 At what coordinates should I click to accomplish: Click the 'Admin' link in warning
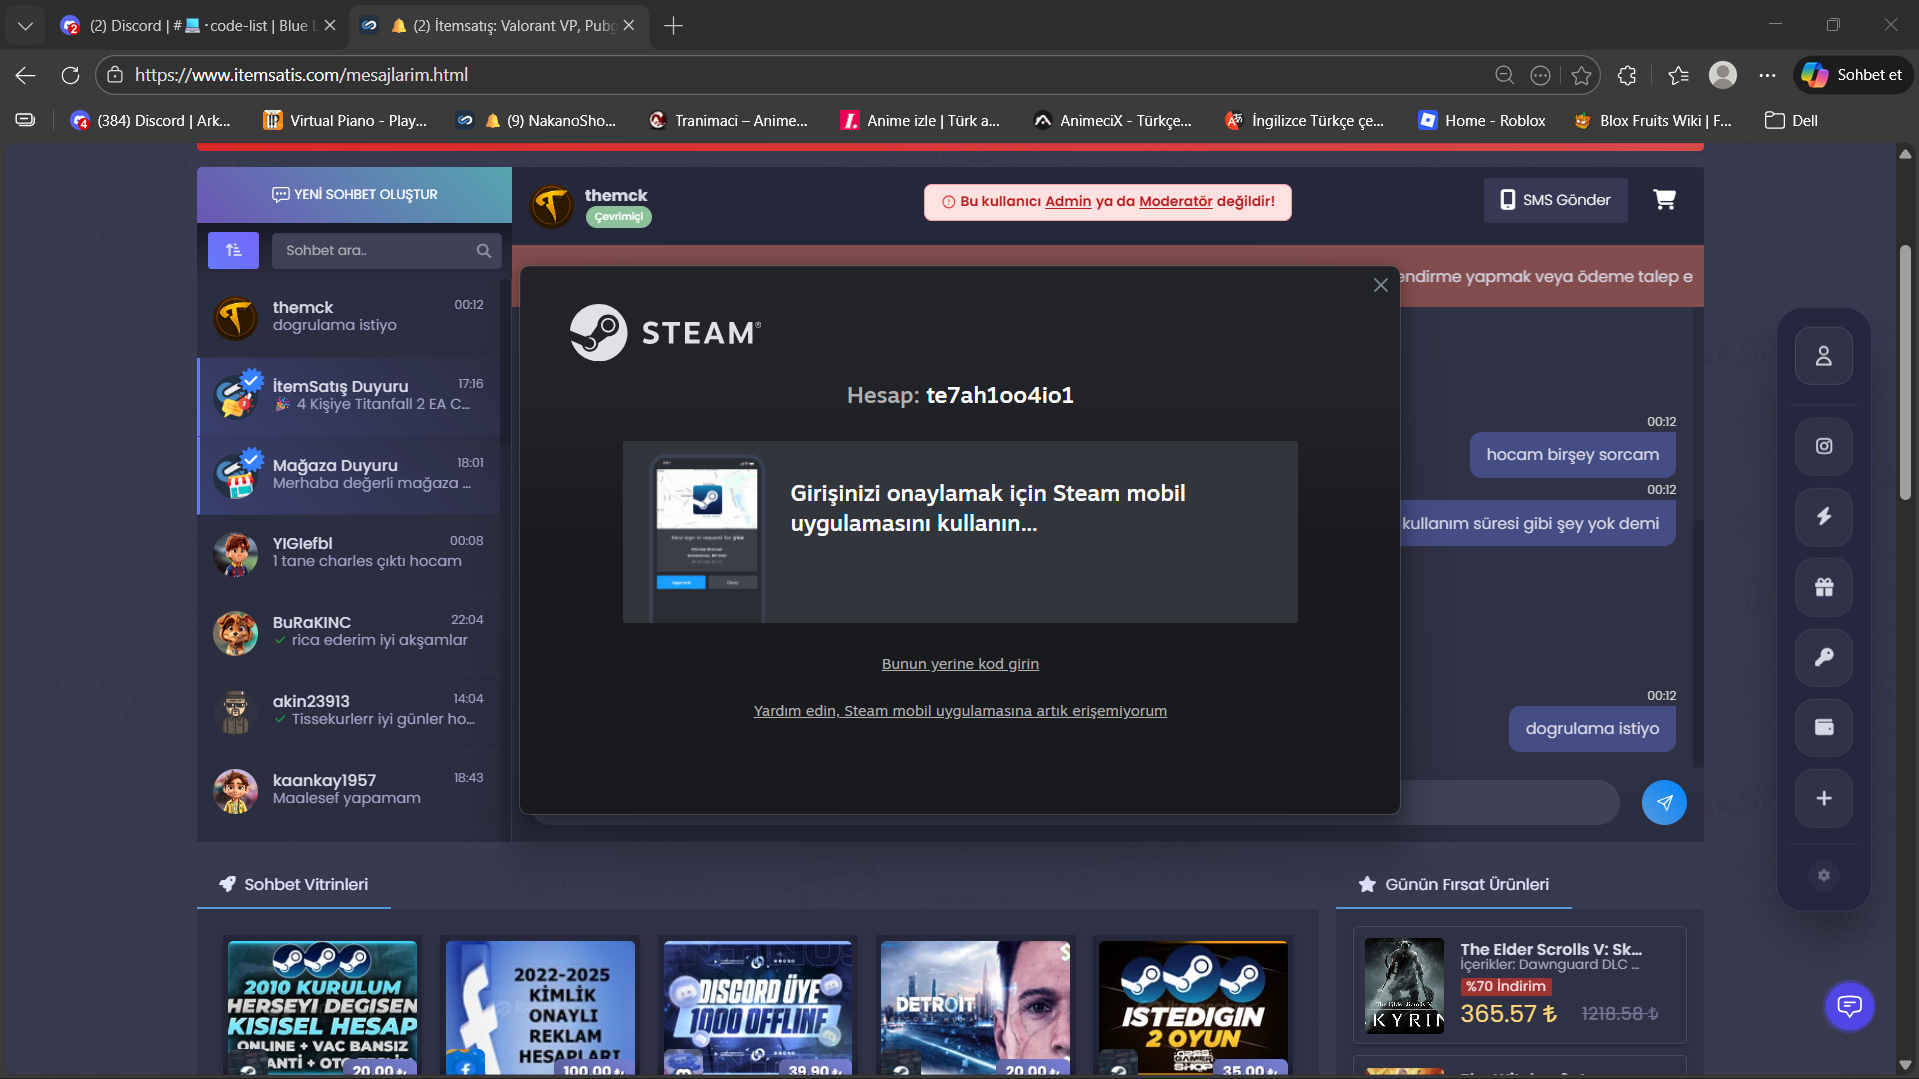pos(1068,201)
